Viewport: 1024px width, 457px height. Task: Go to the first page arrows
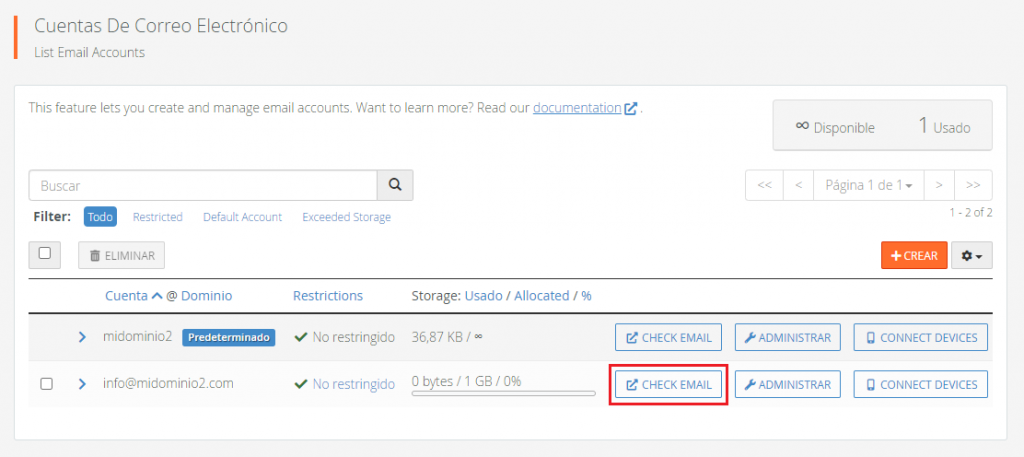point(764,185)
